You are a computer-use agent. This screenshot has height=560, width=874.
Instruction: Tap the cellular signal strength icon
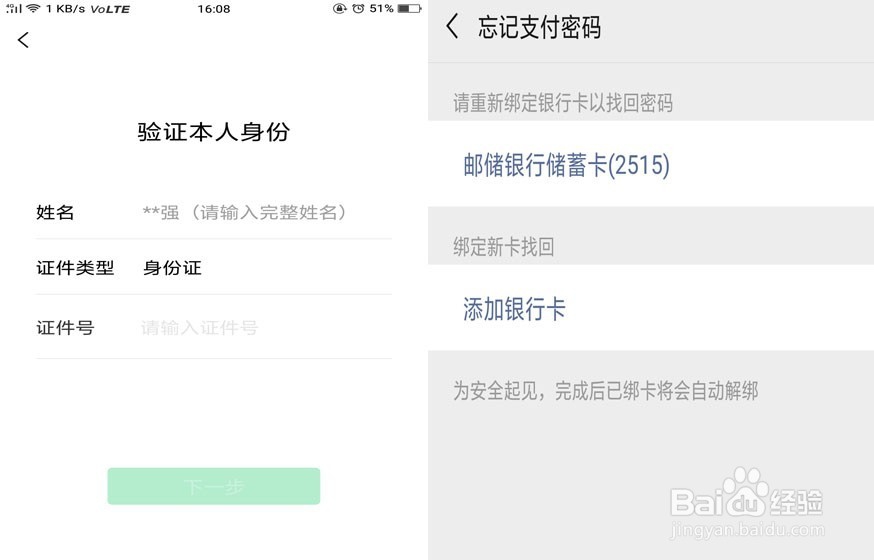(13, 8)
